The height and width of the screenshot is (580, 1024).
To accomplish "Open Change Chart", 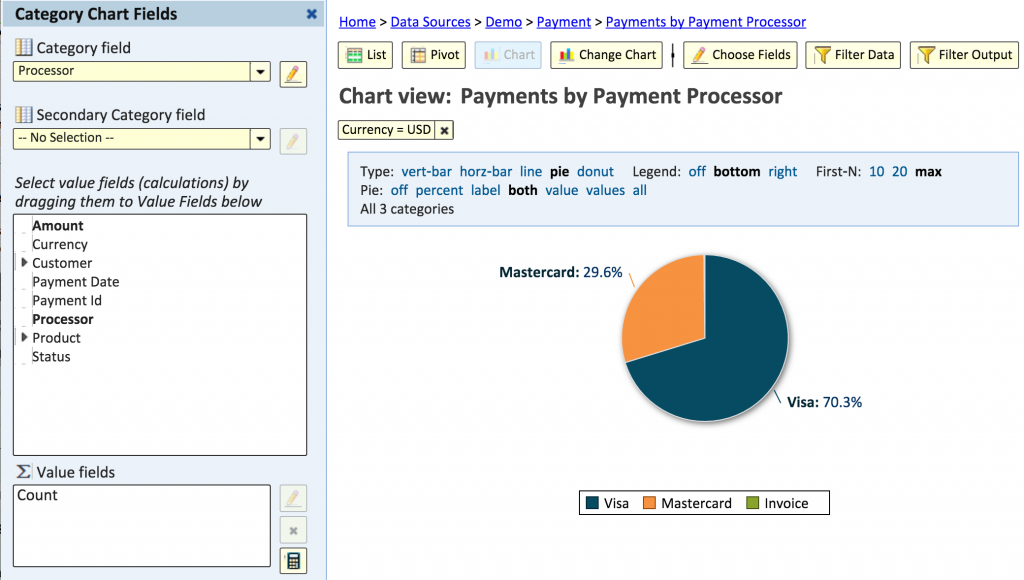I will (x=607, y=55).
